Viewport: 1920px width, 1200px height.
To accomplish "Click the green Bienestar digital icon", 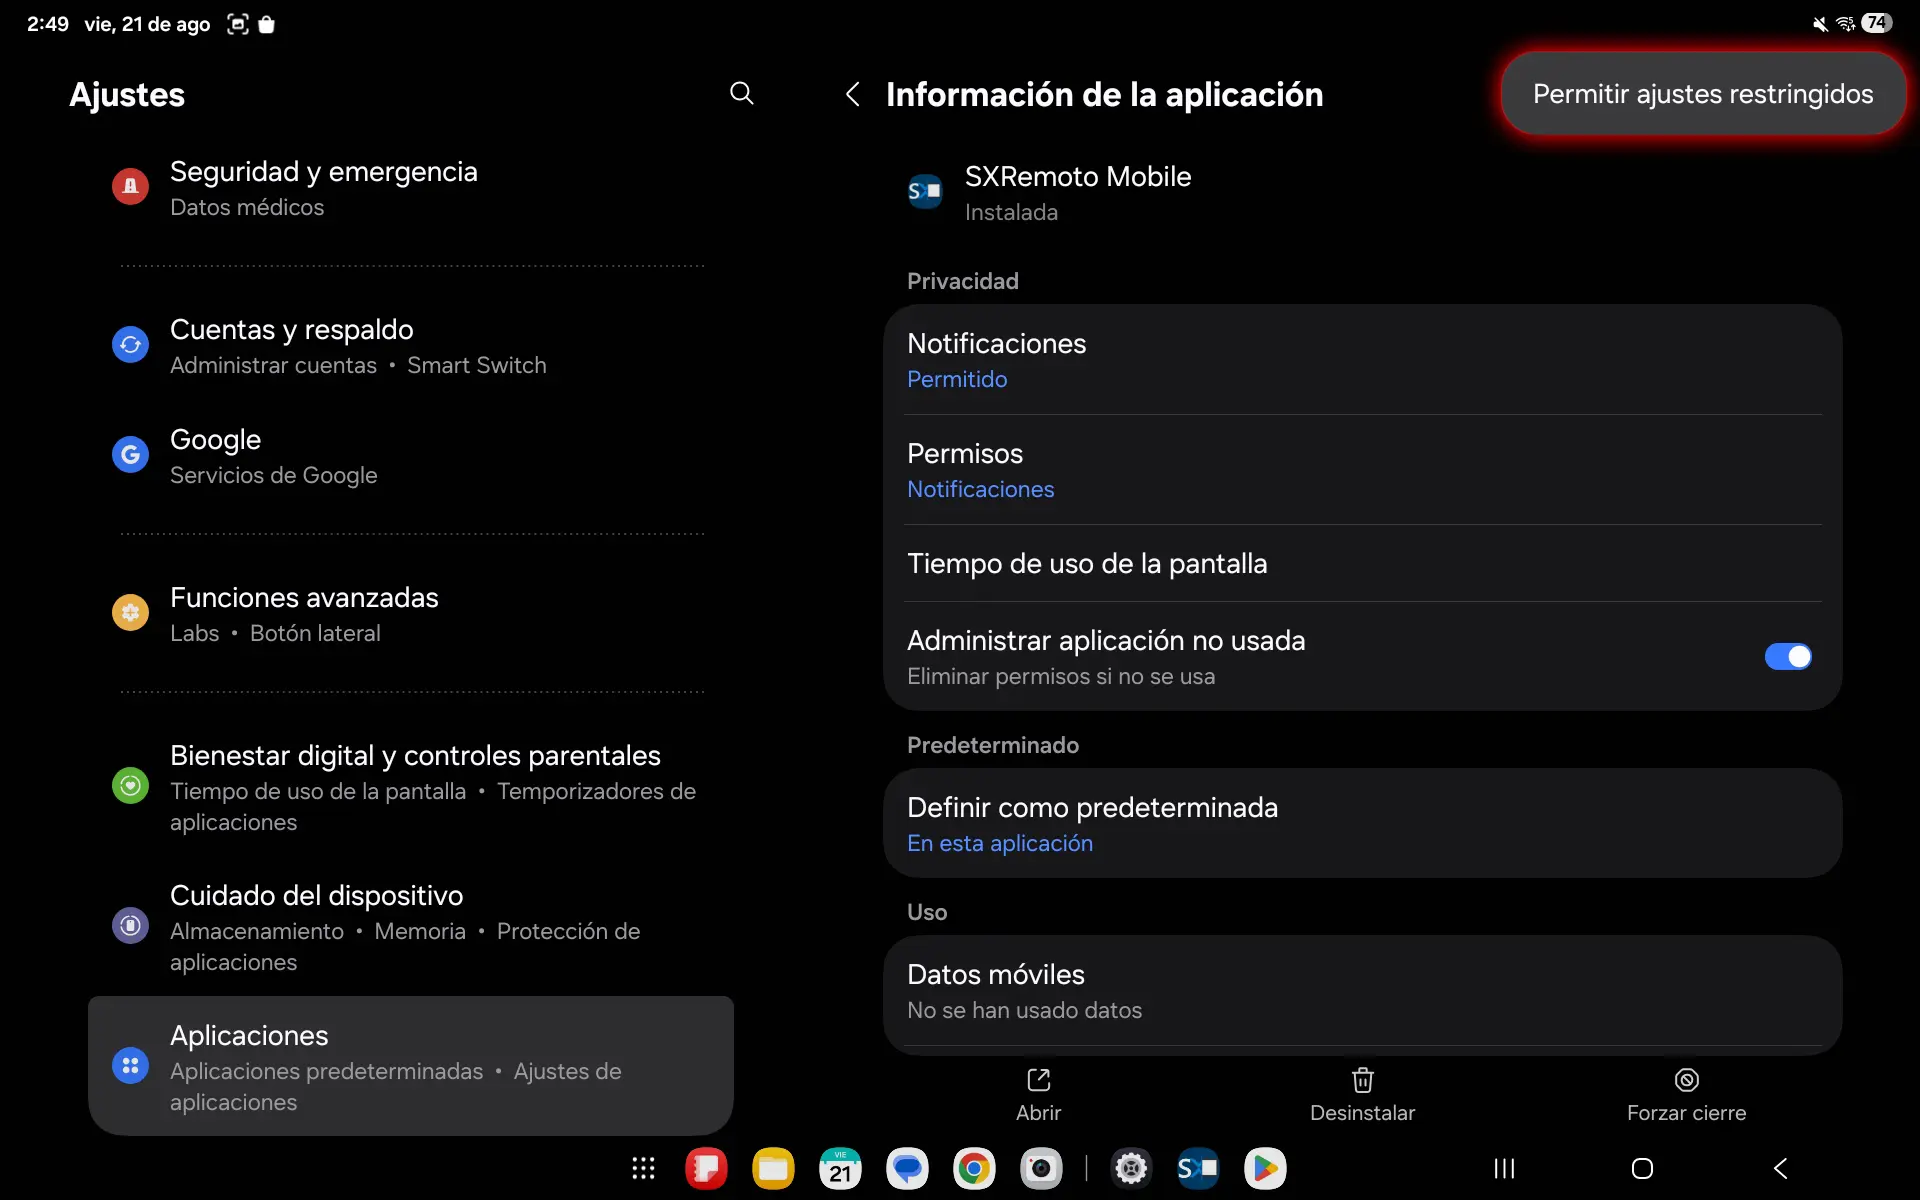I will pos(130,786).
